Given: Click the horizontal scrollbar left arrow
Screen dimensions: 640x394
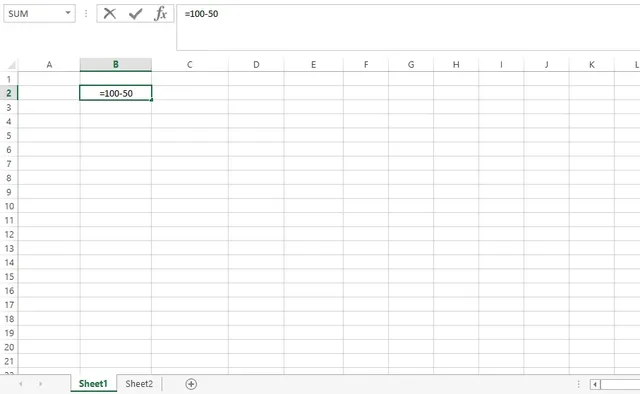Looking at the screenshot, I should pos(595,384).
